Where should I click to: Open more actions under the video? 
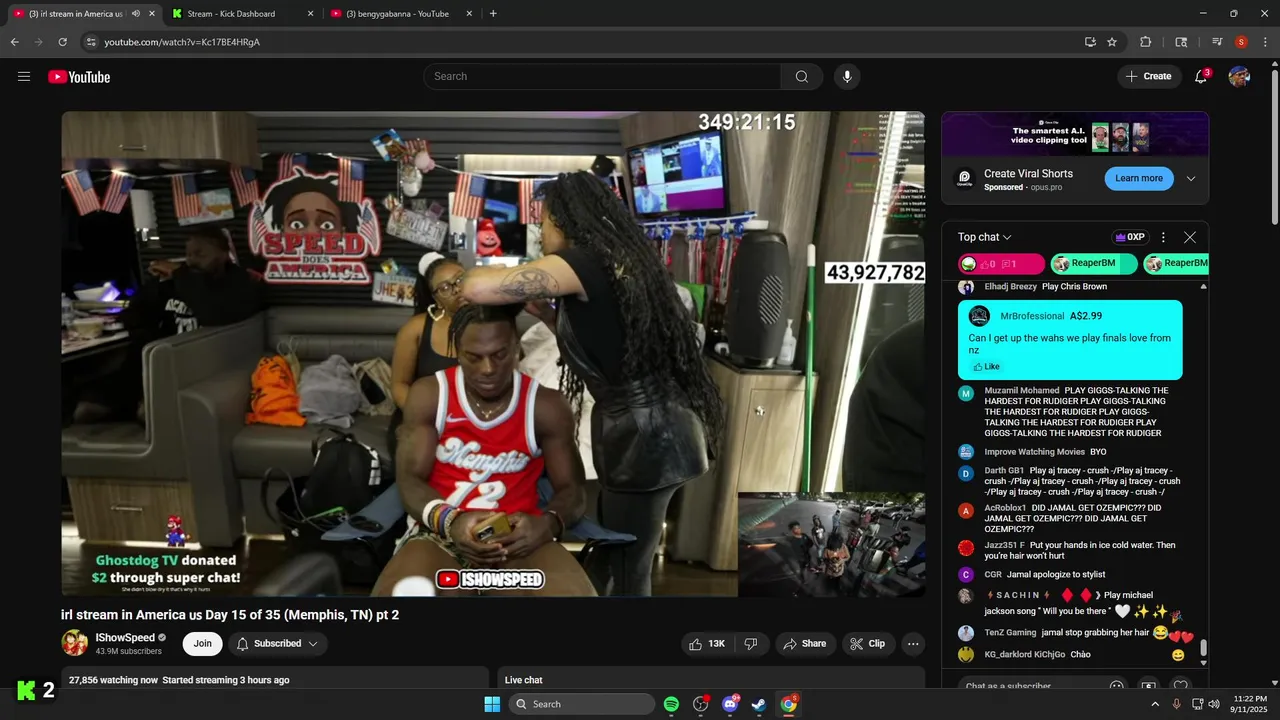(913, 644)
